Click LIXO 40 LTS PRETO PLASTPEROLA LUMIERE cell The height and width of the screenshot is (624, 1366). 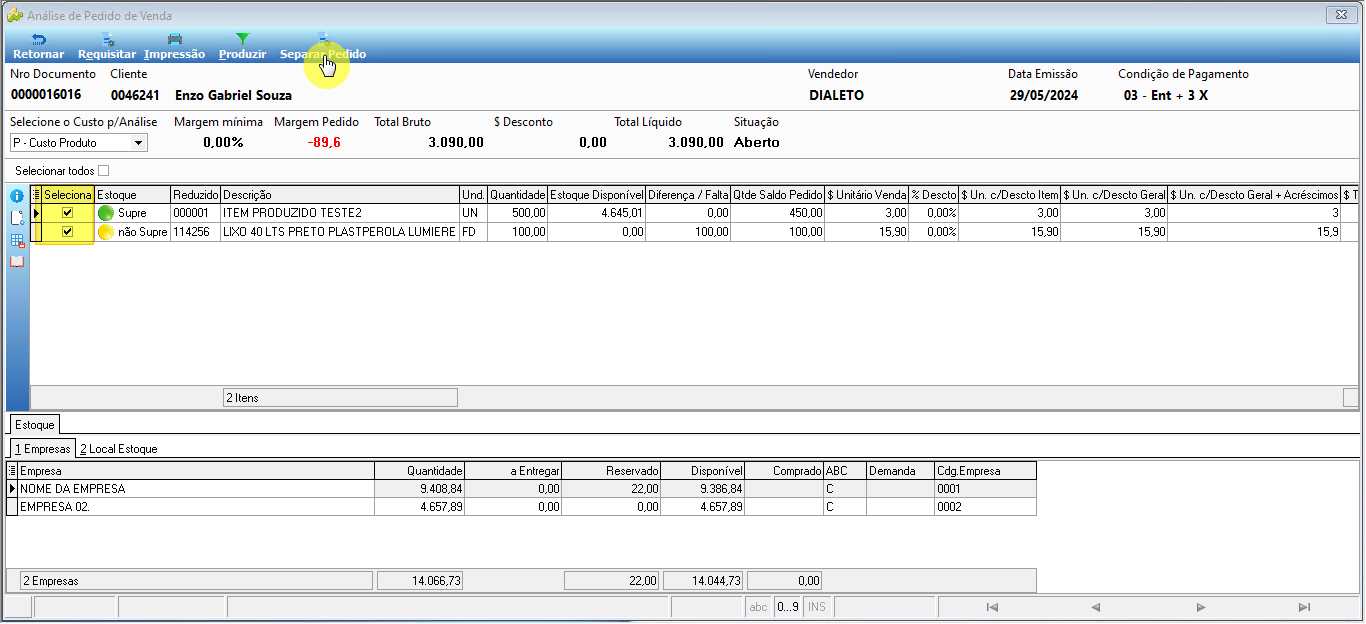[340, 232]
